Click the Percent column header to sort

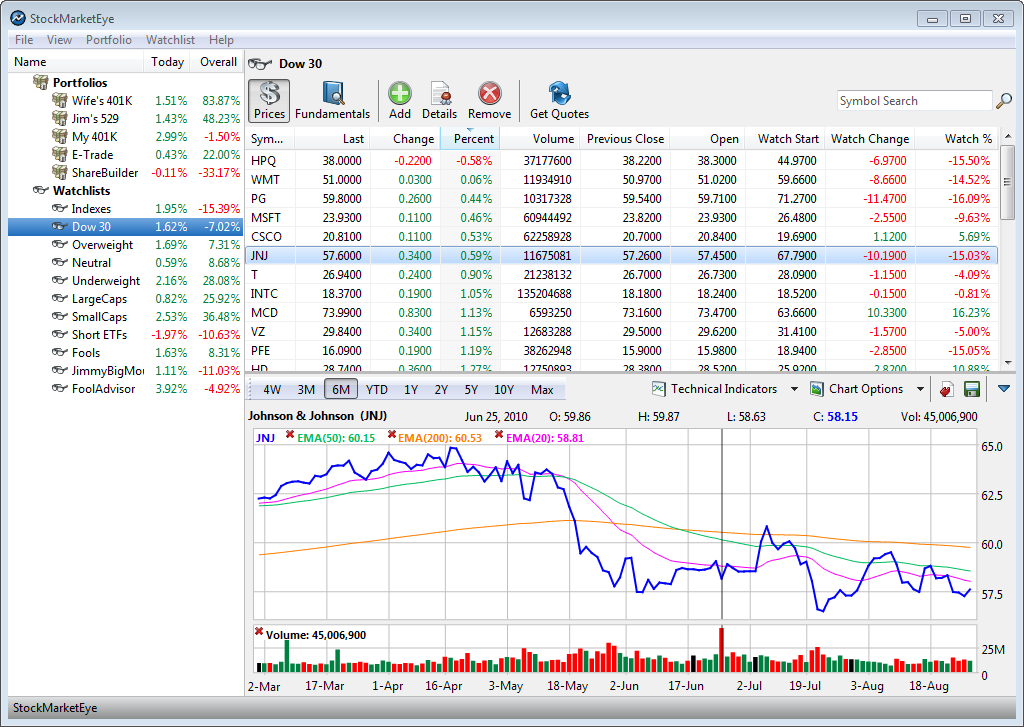[470, 138]
